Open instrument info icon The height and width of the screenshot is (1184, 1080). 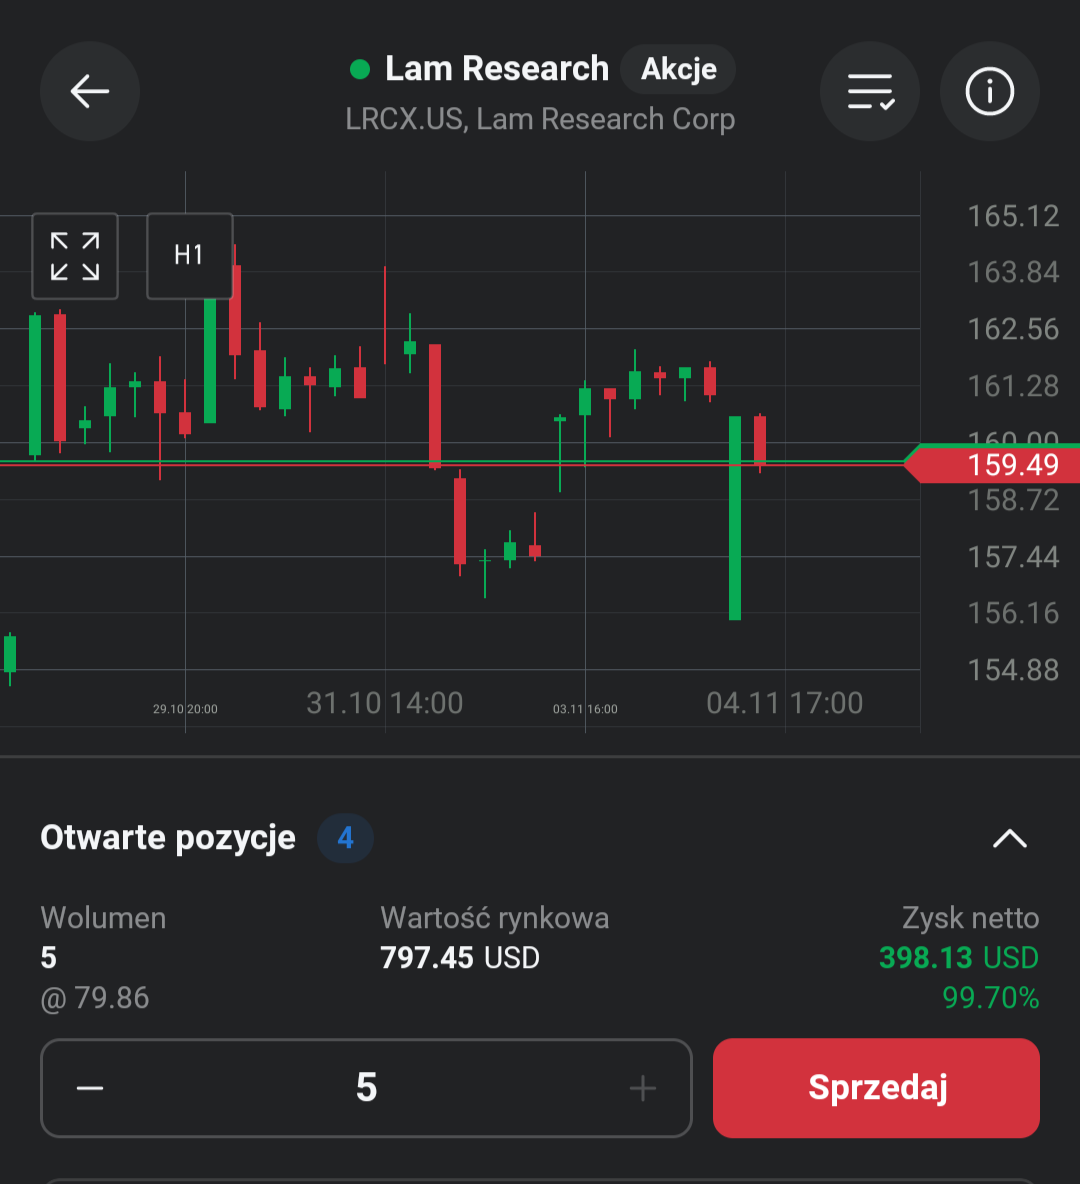click(990, 92)
